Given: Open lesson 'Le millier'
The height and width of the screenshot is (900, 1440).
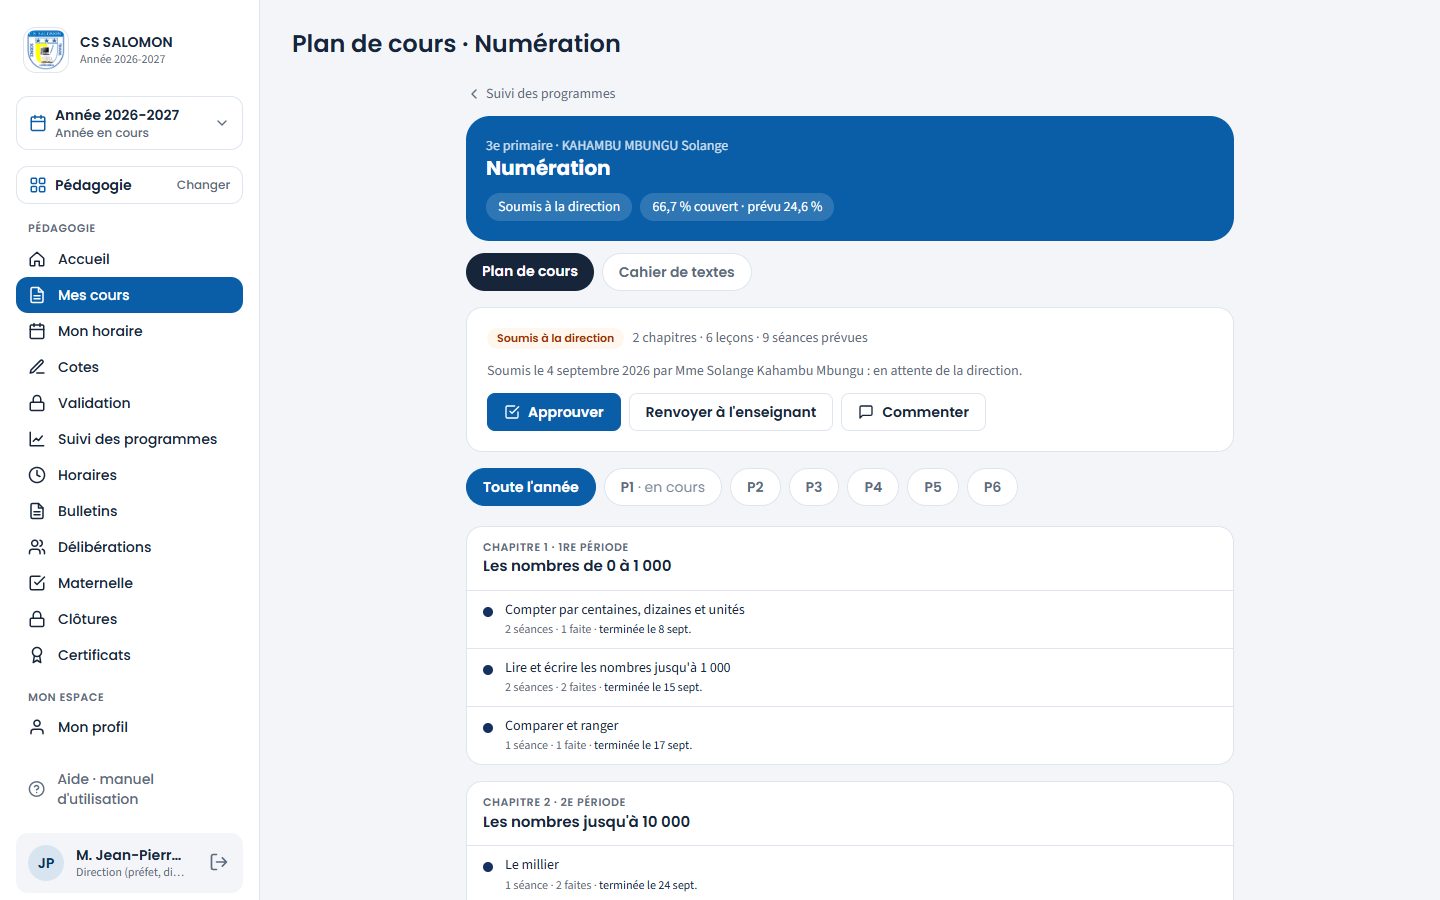Looking at the screenshot, I should click(x=850, y=874).
